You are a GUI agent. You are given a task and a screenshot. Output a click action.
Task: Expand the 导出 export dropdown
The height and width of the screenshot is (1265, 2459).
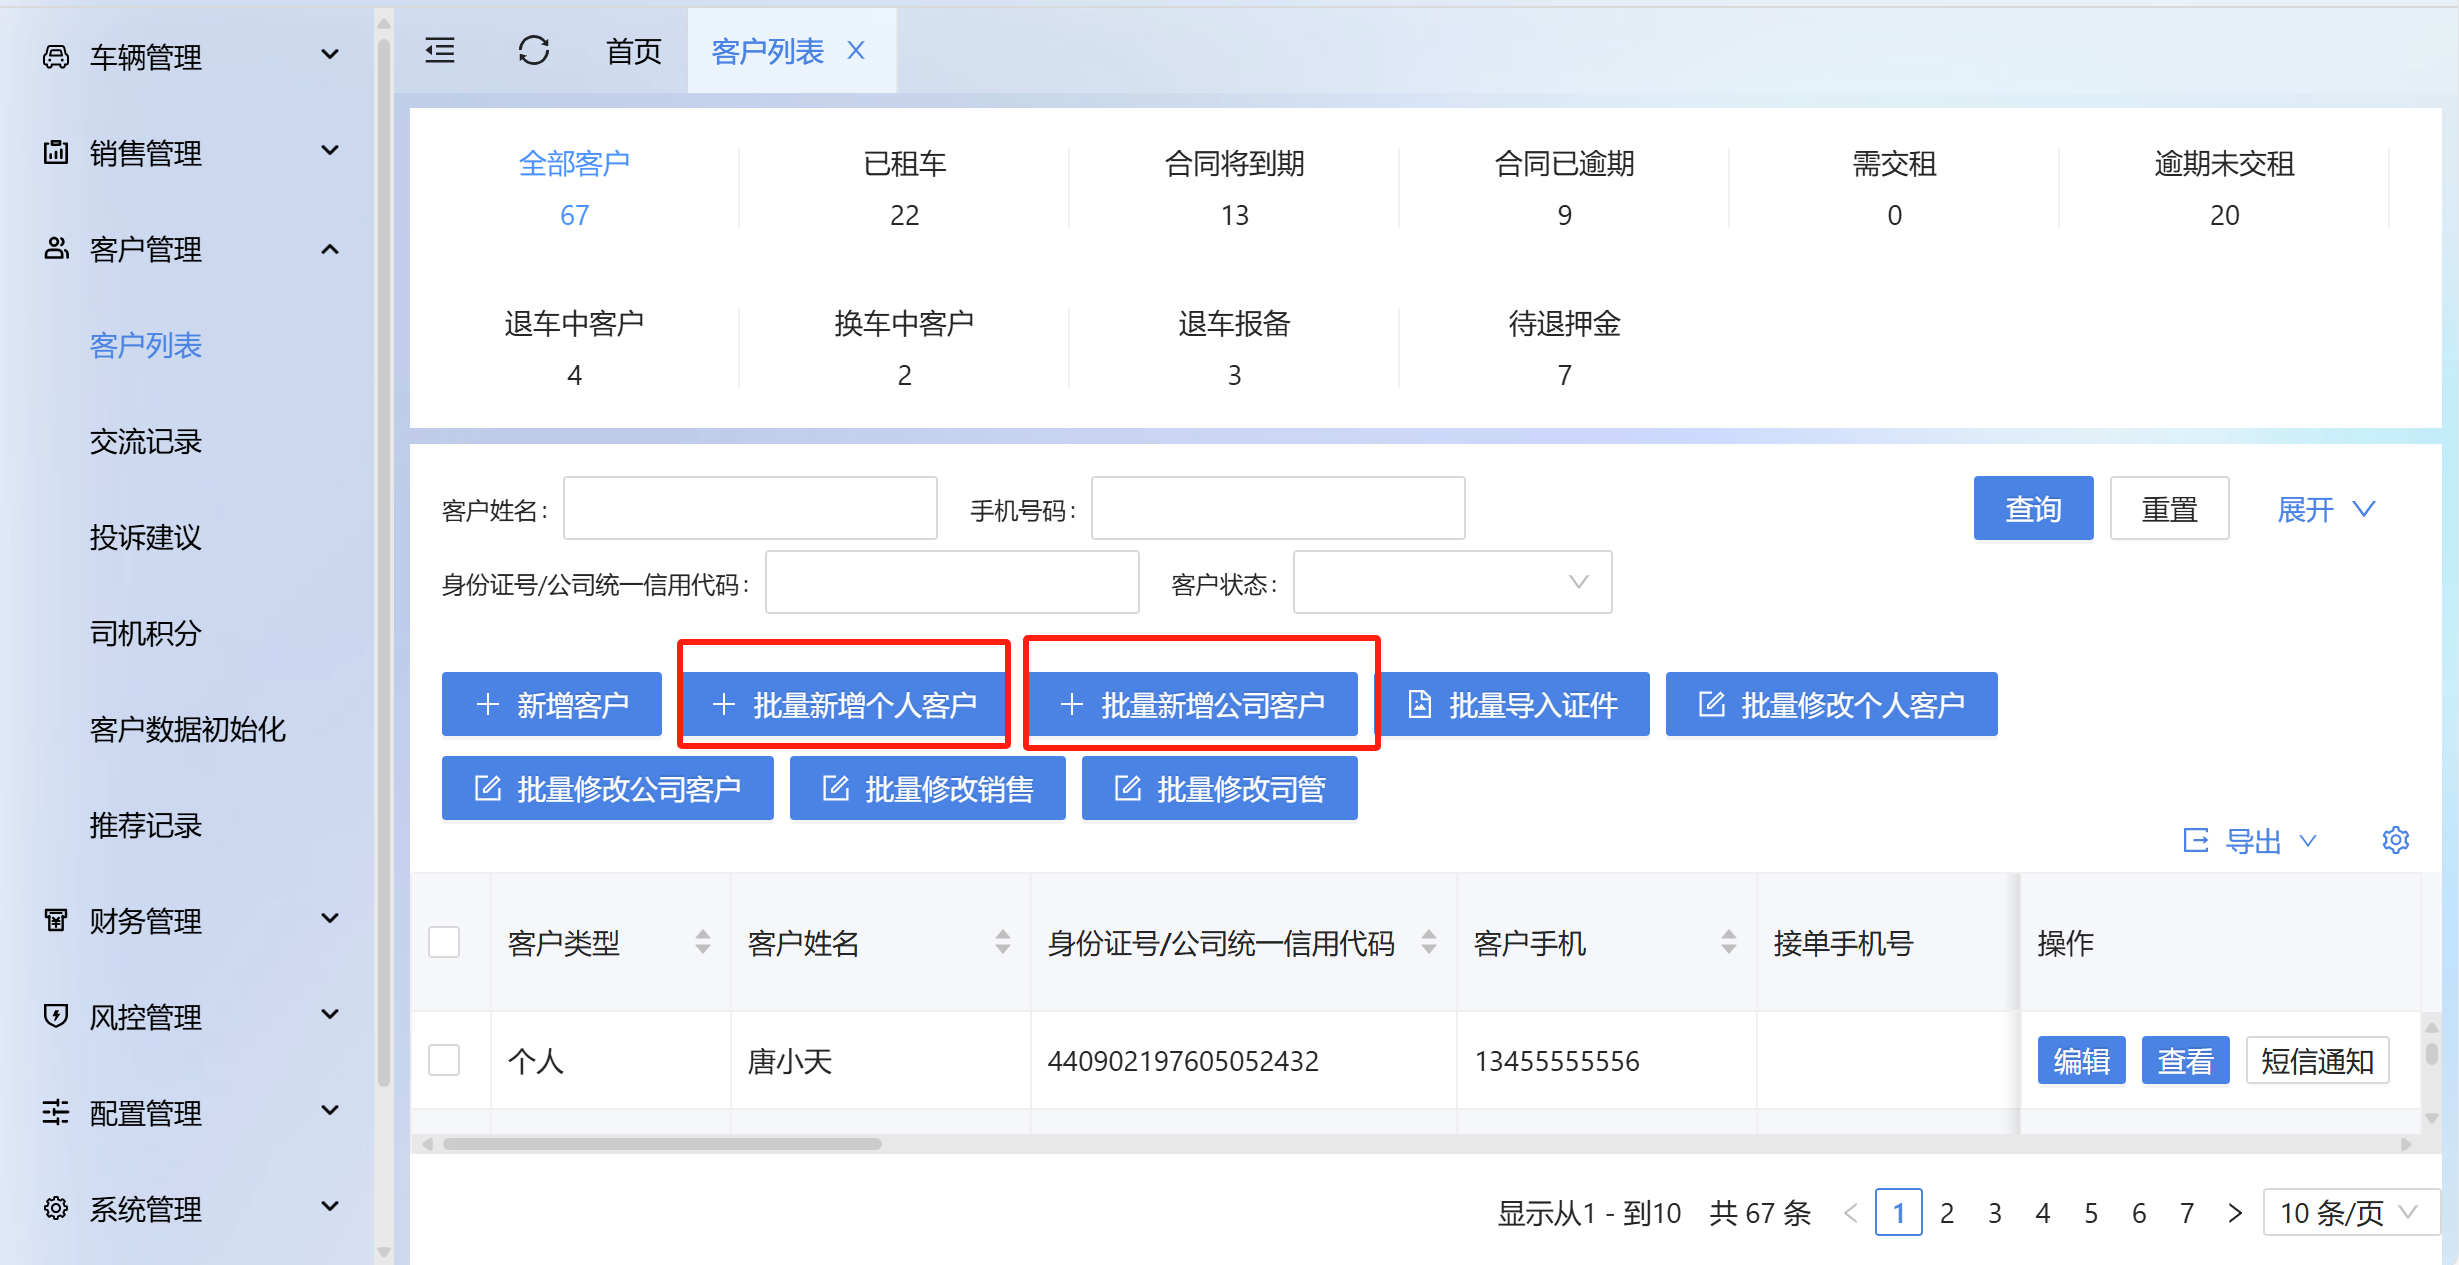[2251, 841]
